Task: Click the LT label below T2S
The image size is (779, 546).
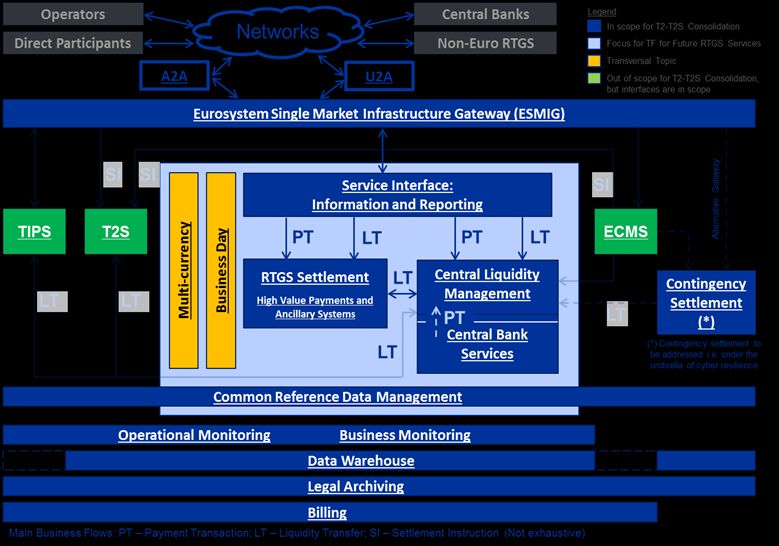Action: (x=134, y=302)
